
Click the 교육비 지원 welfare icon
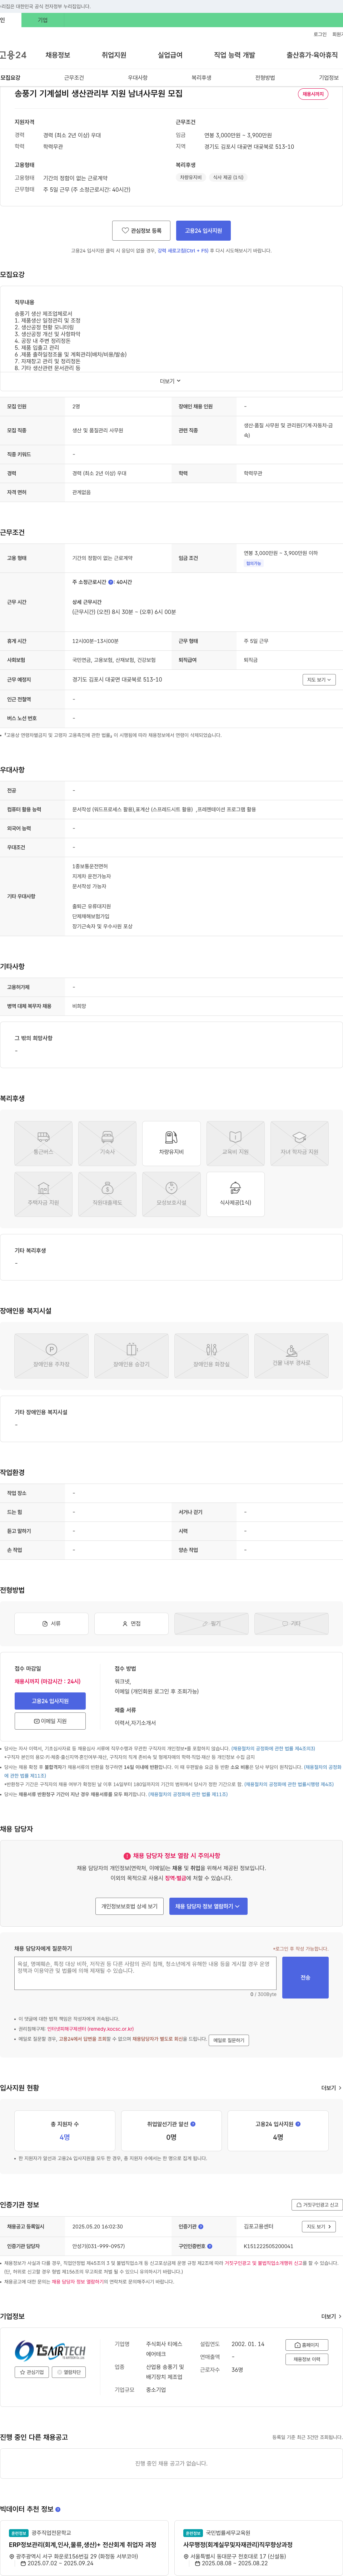coord(235,1143)
